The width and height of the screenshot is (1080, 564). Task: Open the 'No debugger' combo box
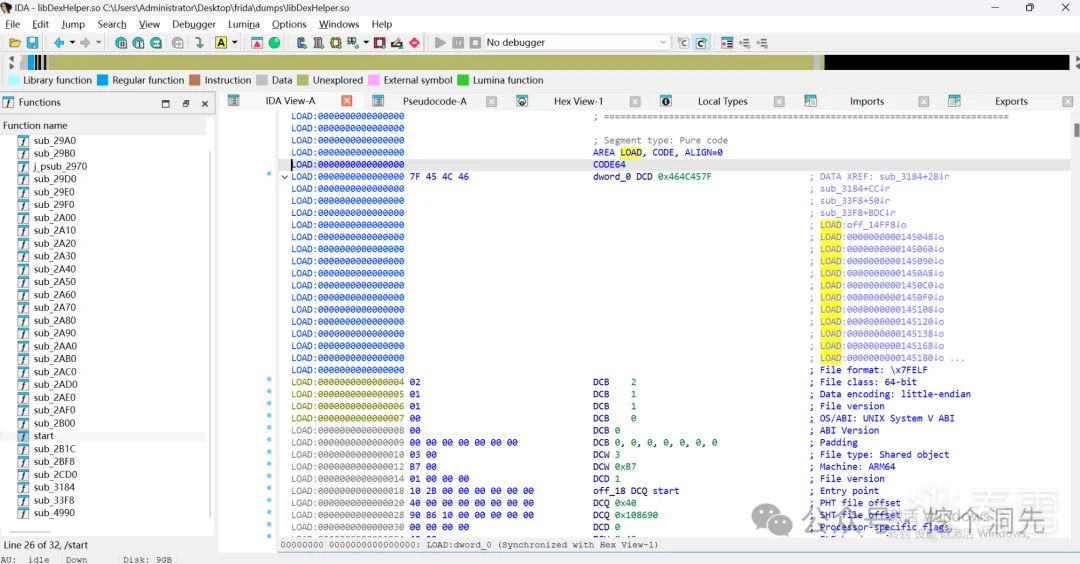[x=577, y=43]
